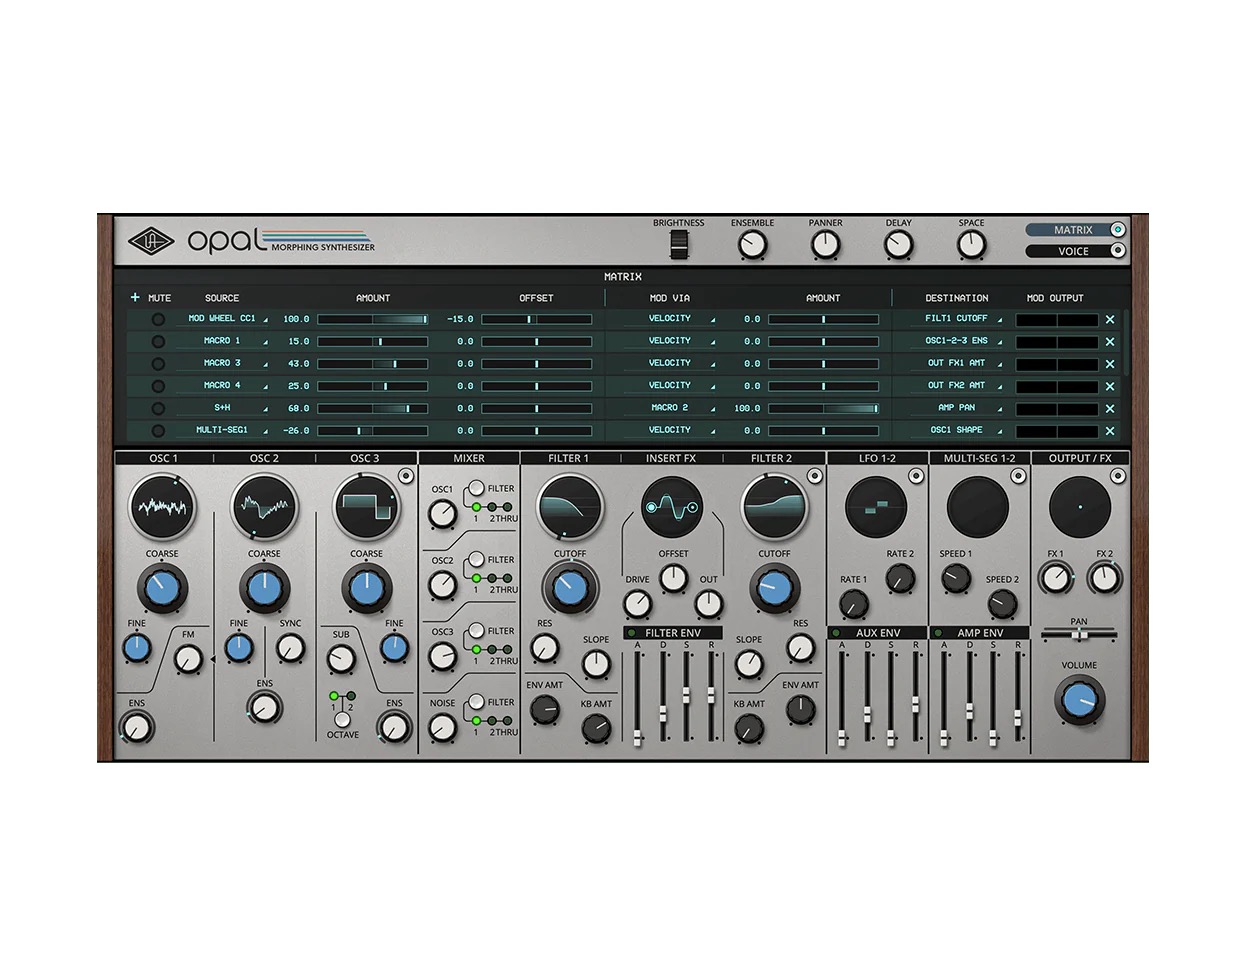Delete the MACRO 4 matrix row
Image resolution: width=1248 pixels, height=980 pixels.
(x=1109, y=387)
